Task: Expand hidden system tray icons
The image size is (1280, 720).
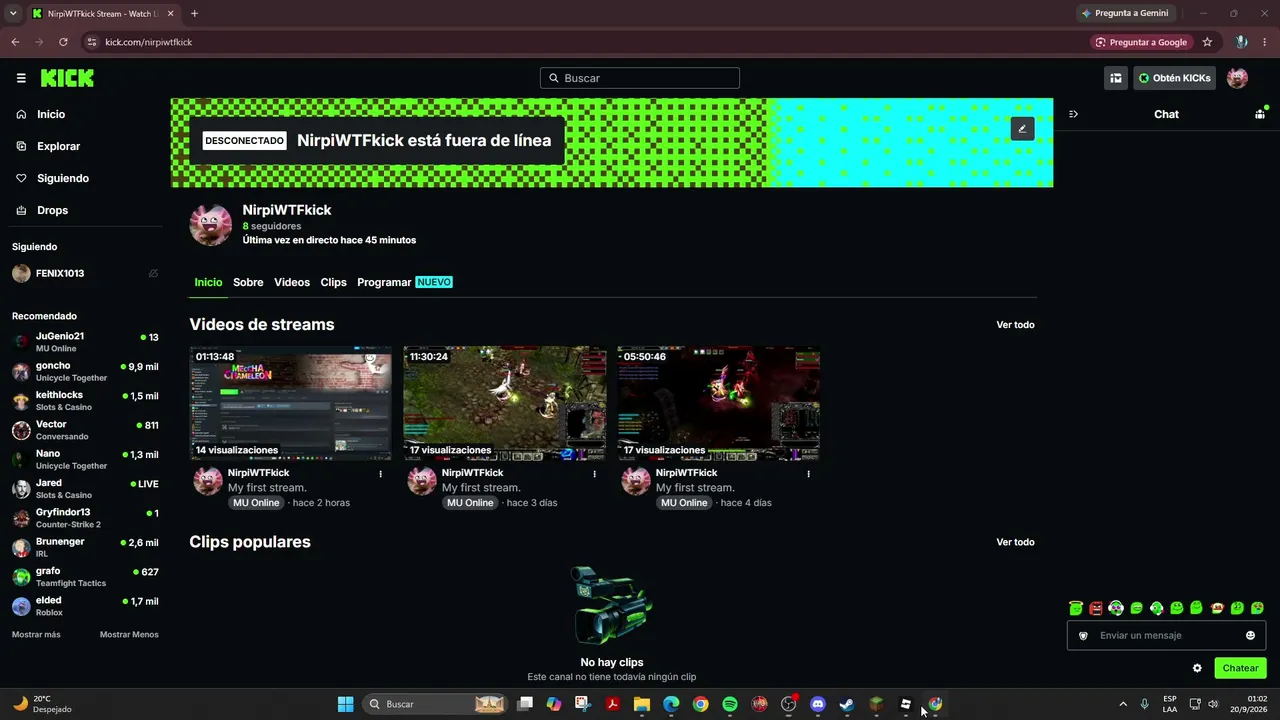Action: click(1122, 704)
